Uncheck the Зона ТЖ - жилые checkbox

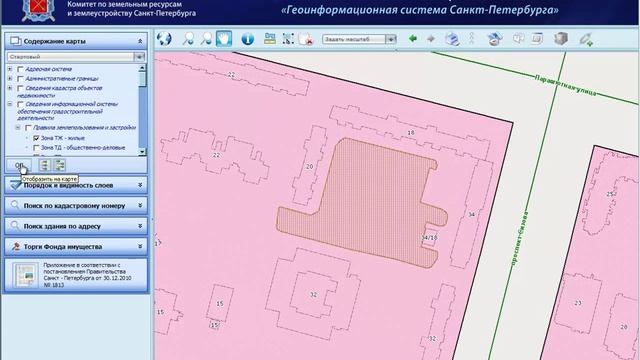coord(36,138)
